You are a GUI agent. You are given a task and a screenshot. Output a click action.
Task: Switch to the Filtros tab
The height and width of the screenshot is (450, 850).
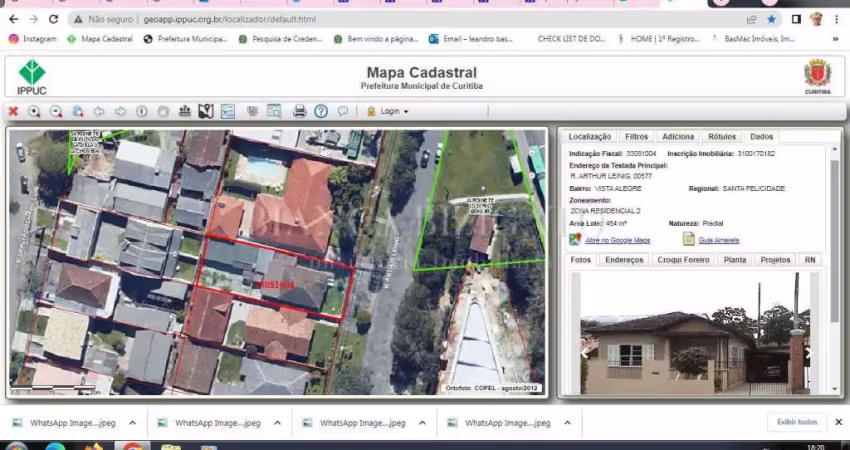(x=636, y=137)
